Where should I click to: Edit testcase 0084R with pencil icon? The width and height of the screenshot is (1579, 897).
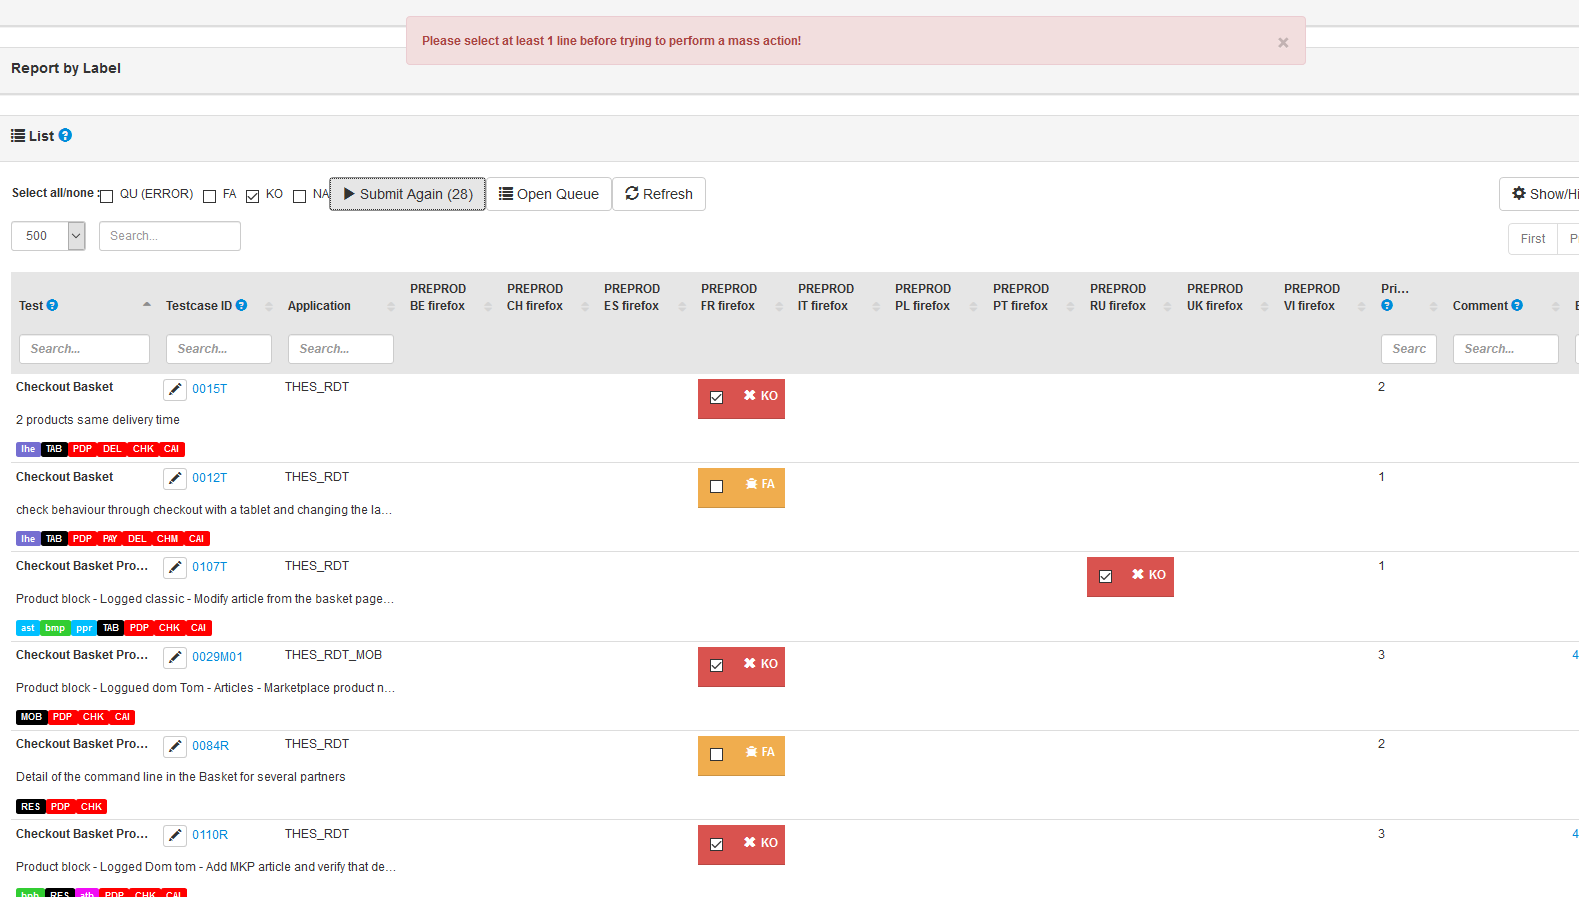tap(175, 746)
